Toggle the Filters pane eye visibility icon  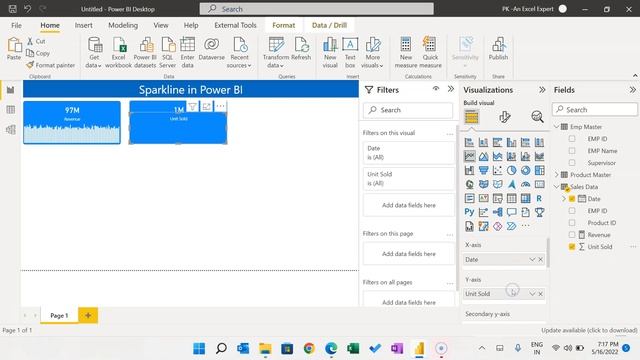(436, 89)
